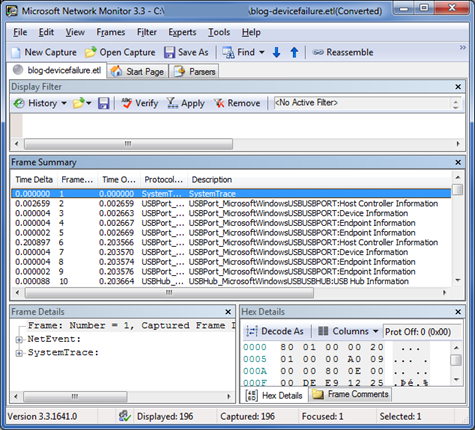Click the display filter text area
475x430 pixels.
pos(243,126)
